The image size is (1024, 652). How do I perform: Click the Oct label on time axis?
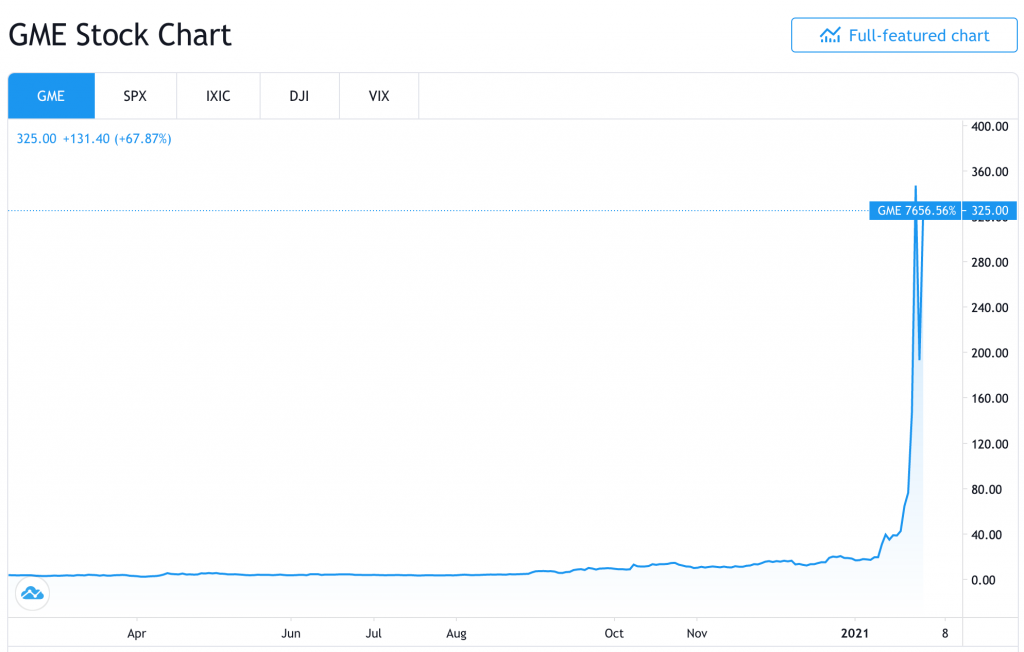[x=614, y=633]
